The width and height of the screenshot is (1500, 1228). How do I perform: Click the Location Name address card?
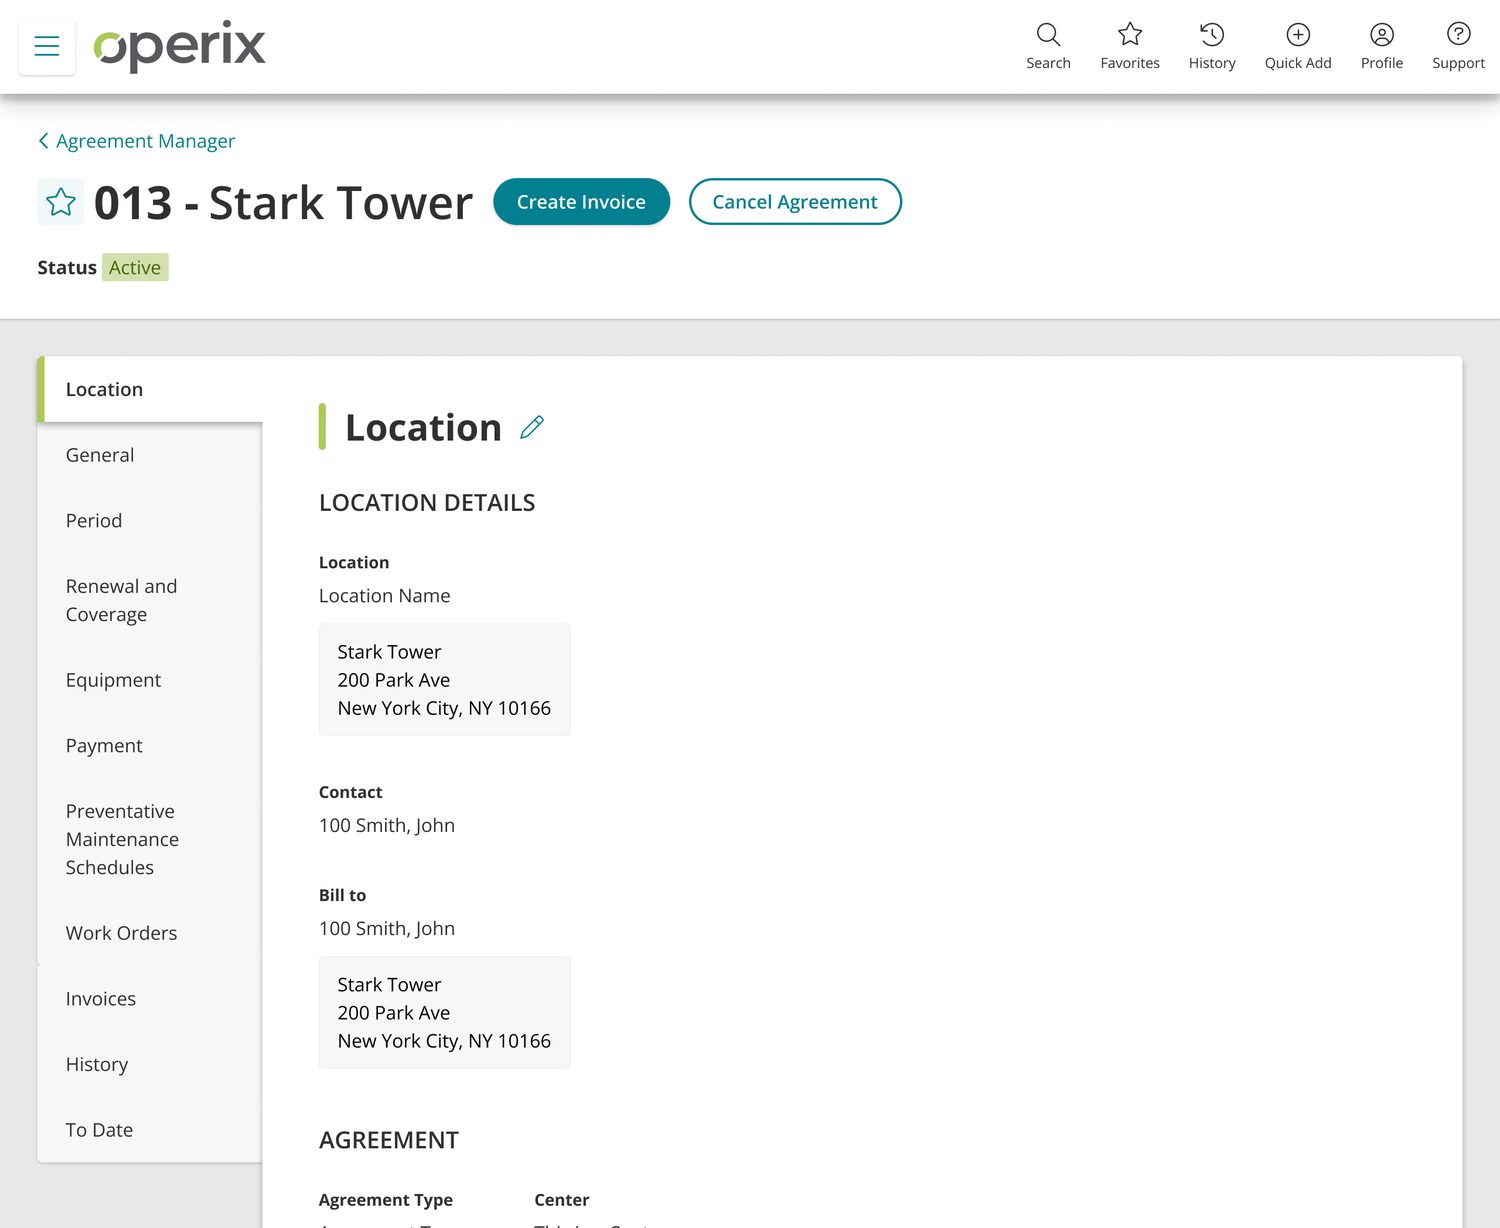[445, 680]
